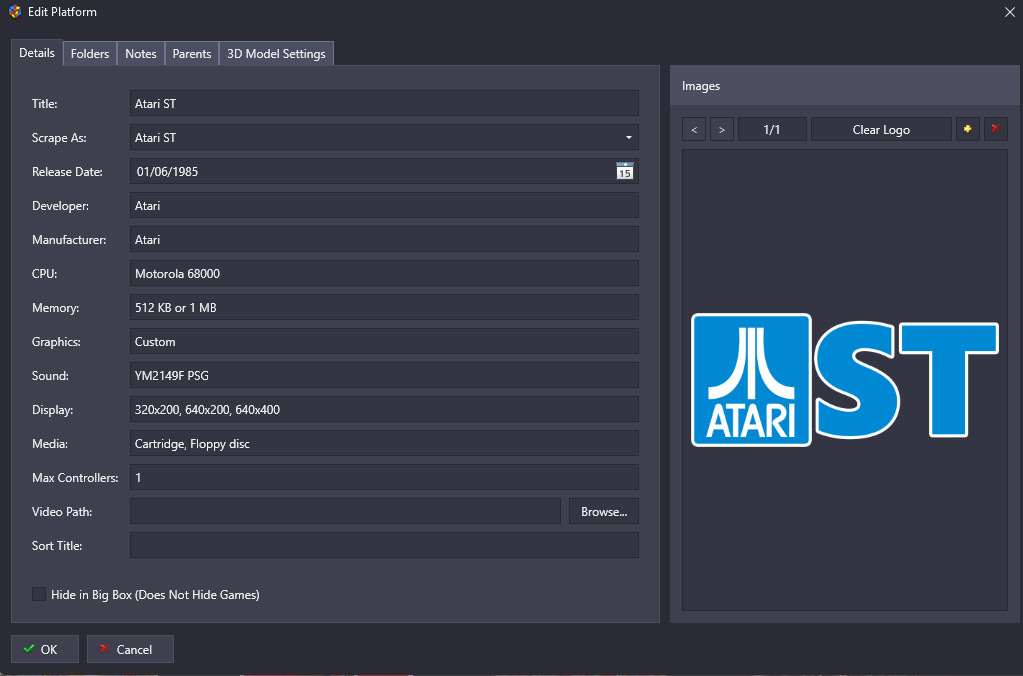Image resolution: width=1023 pixels, height=676 pixels.
Task: Show the previous image
Action: (x=694, y=129)
